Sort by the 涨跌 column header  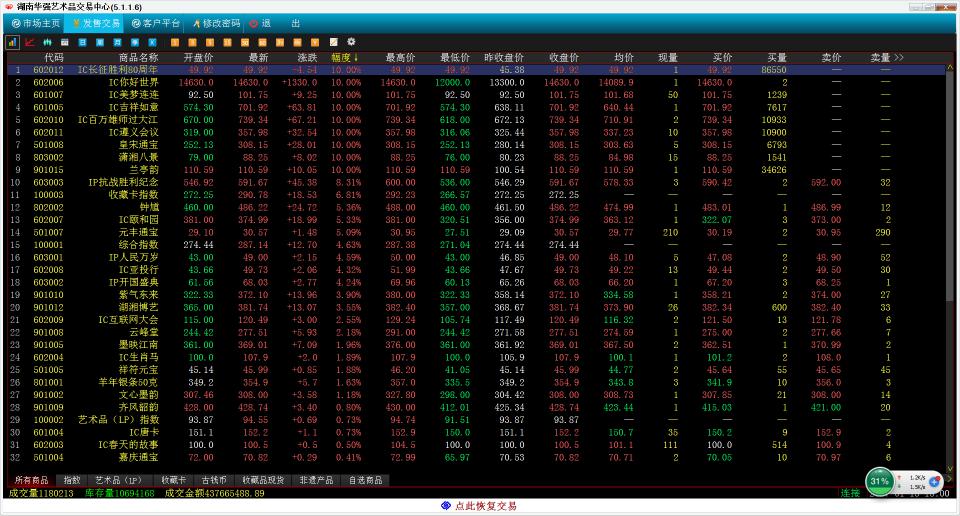pos(307,58)
